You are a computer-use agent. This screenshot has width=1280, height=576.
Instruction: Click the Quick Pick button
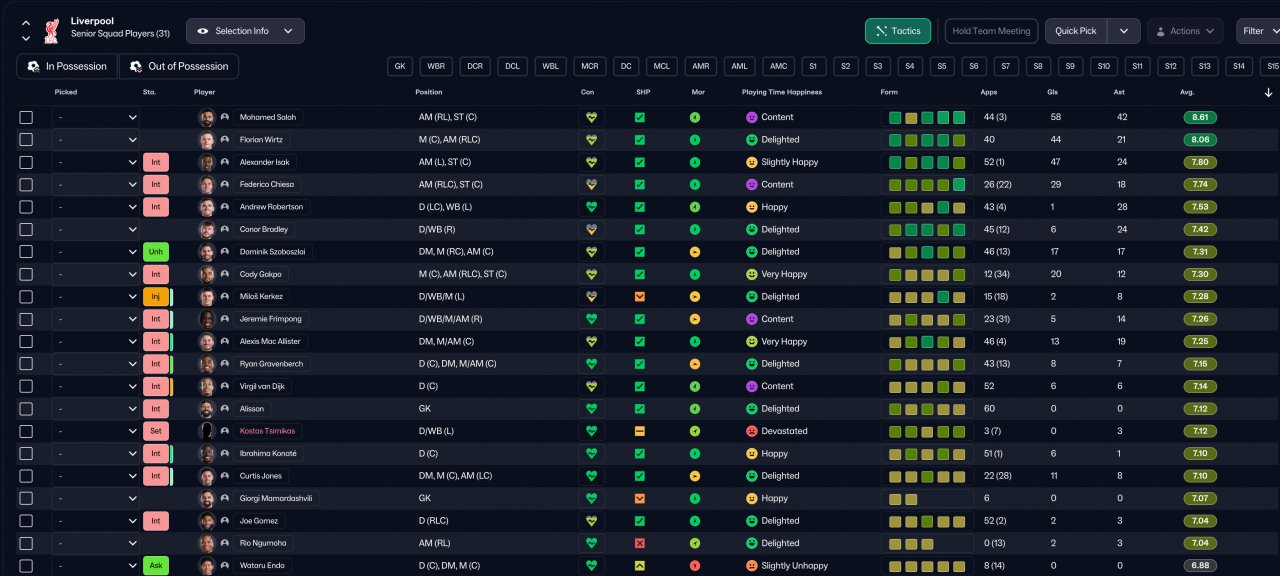pos(1076,31)
